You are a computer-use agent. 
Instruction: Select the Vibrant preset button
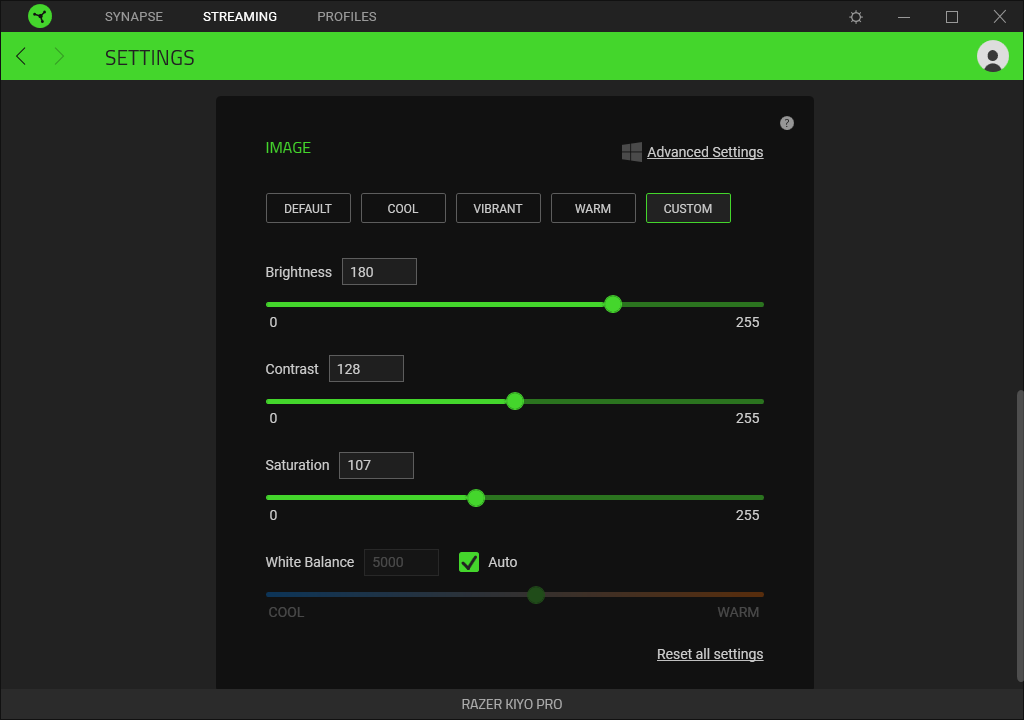coord(498,208)
